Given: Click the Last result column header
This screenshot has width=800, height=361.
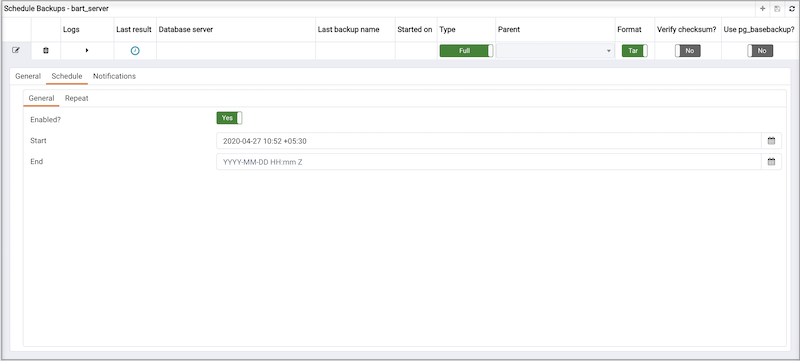Looking at the screenshot, I should pyautogui.click(x=134, y=30).
